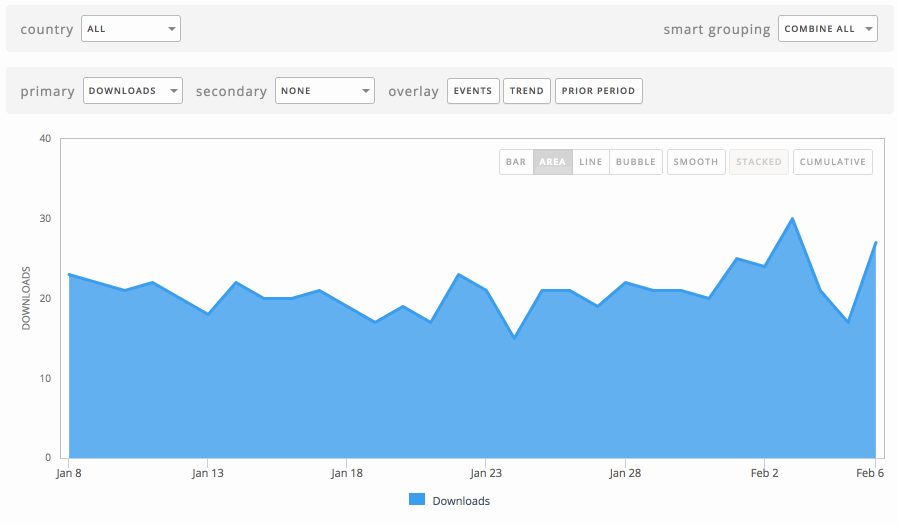Viewport: 898px width, 524px height.
Task: Click the country label
Action: pyautogui.click(x=47, y=29)
